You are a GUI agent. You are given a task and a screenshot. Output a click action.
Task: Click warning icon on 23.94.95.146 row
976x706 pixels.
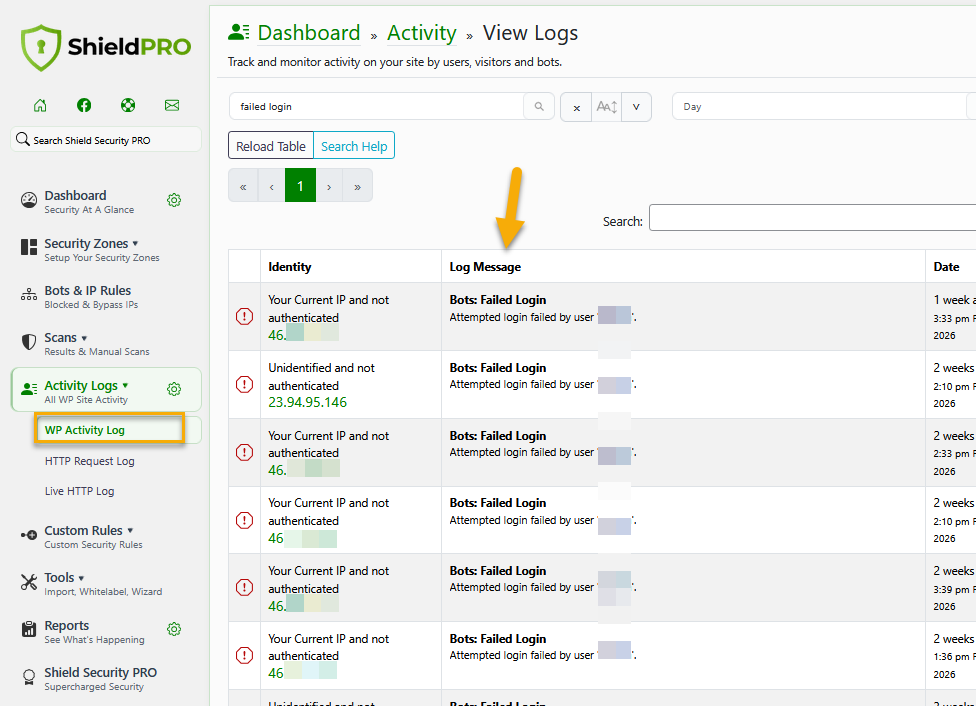[245, 384]
